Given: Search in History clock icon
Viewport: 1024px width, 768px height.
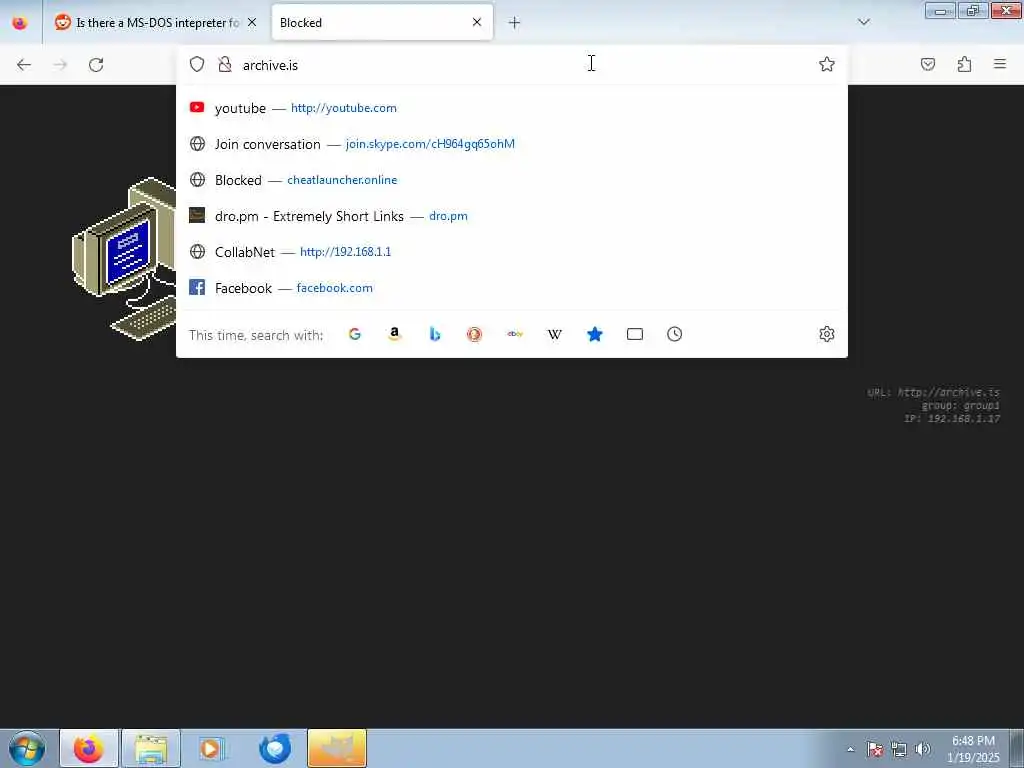Looking at the screenshot, I should click(675, 334).
